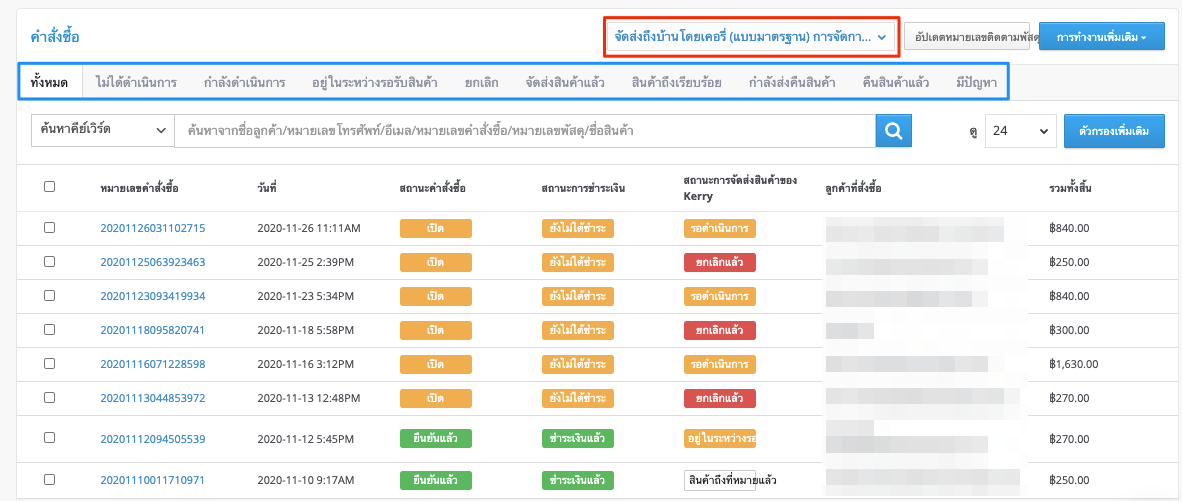Check the box for order 20201125063923463
Viewport: 1182px width, 501px height.
coord(49,261)
